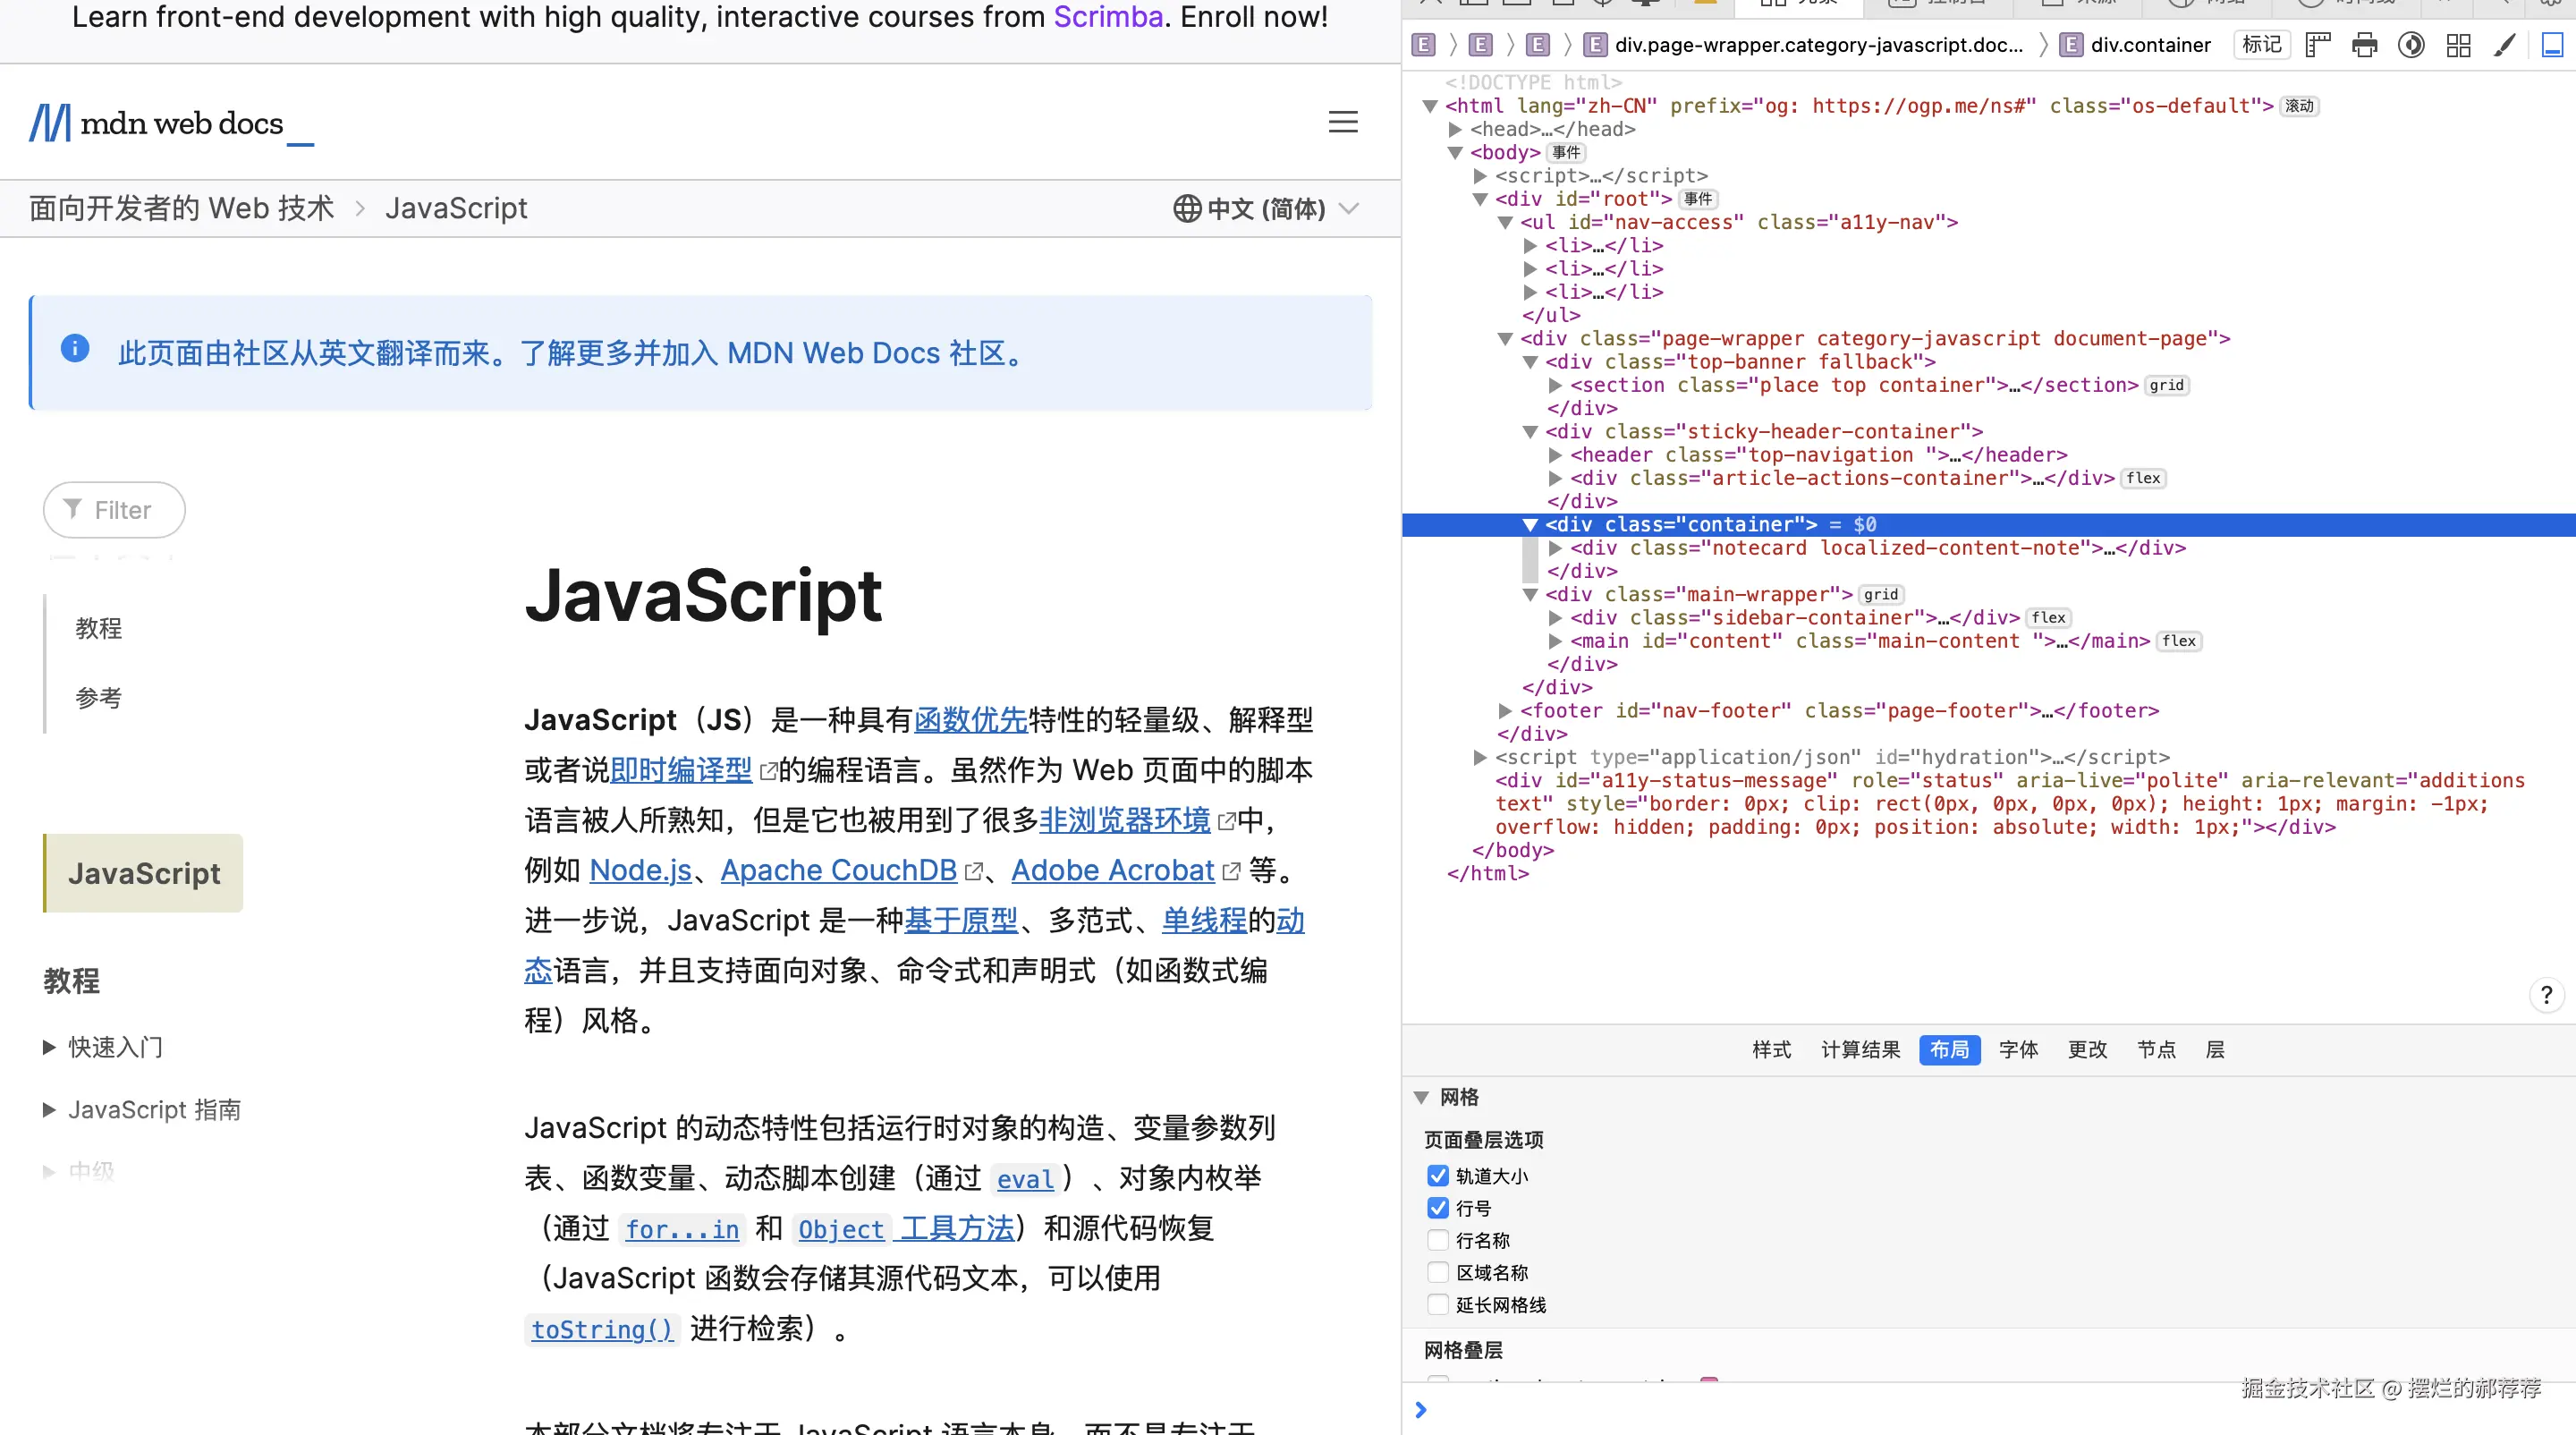Image resolution: width=2576 pixels, height=1435 pixels.
Task: Expand the footer nav-footer node
Action: coord(1505,711)
